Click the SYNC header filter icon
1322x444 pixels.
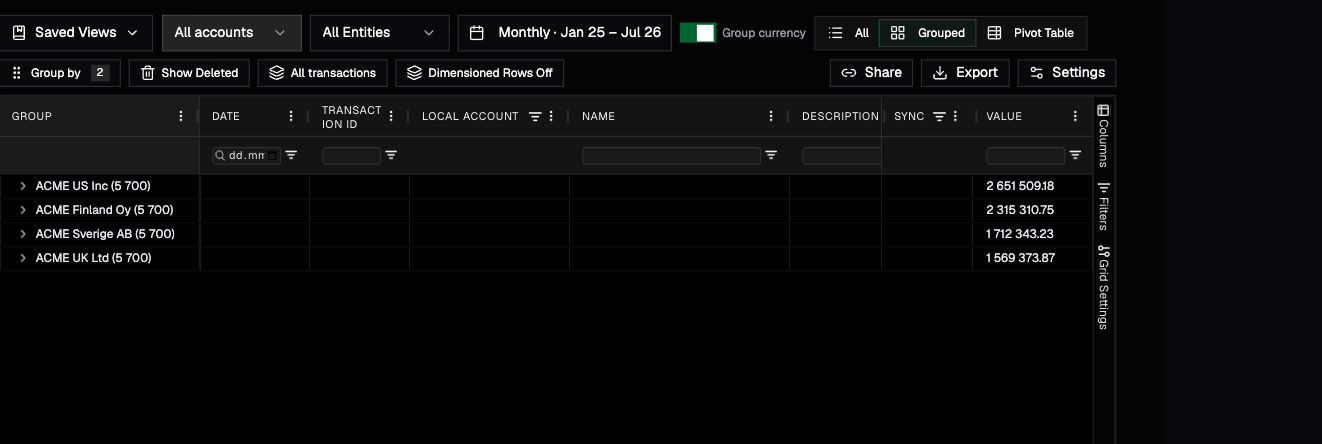[x=939, y=117]
